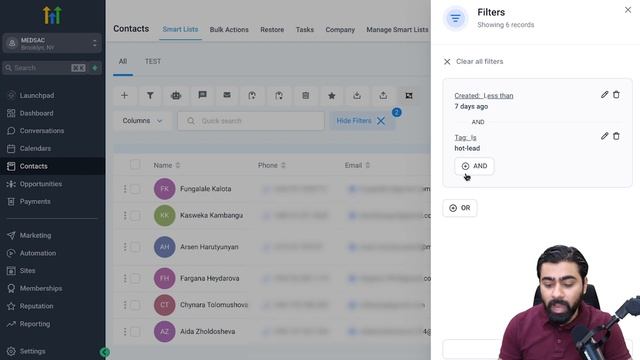
Task: Click the star review toolbar icon
Action: coord(331,96)
